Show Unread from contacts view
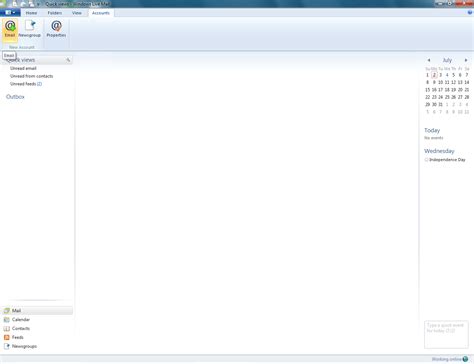 tap(31, 76)
